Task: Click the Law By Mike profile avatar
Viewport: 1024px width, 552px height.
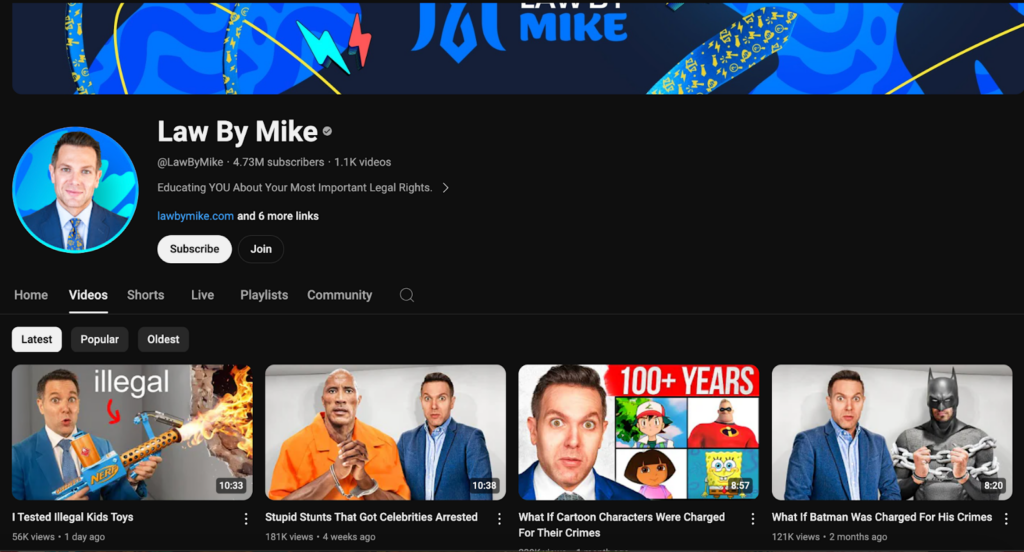Action: [x=75, y=190]
